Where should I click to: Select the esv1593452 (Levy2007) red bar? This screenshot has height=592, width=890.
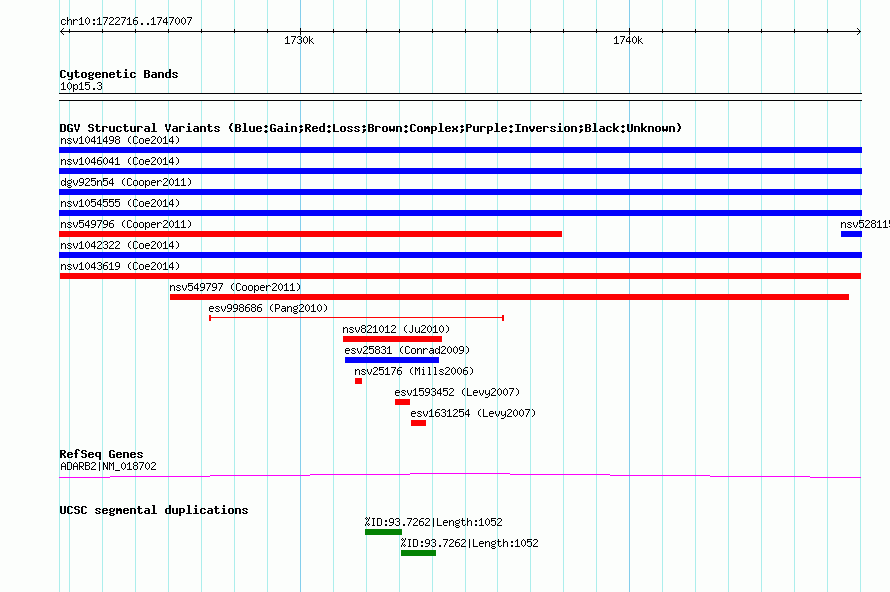click(402, 402)
